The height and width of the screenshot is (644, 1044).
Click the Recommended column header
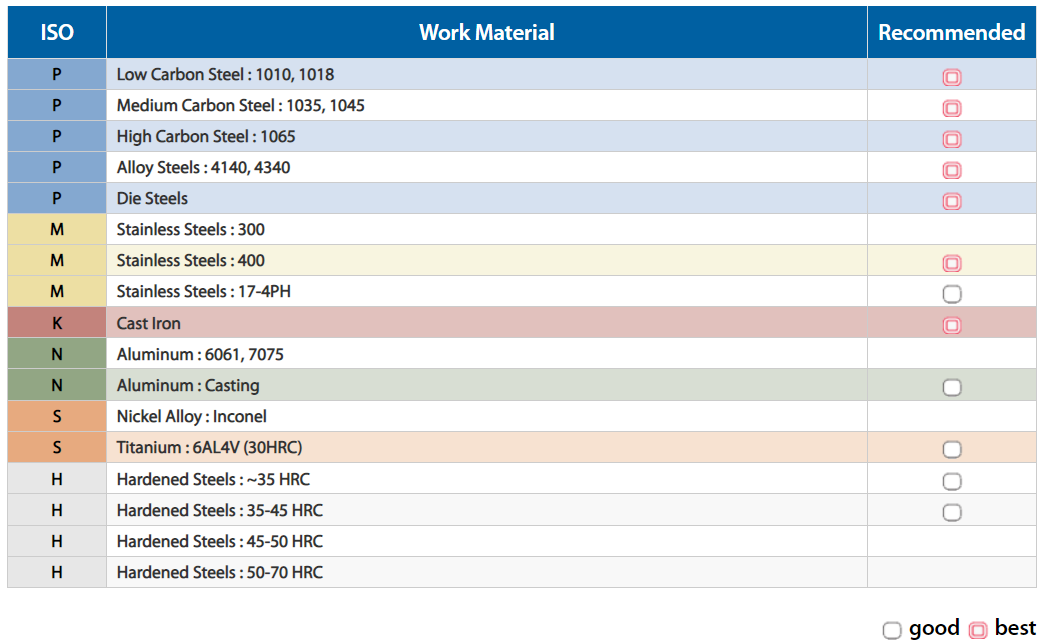(951, 32)
